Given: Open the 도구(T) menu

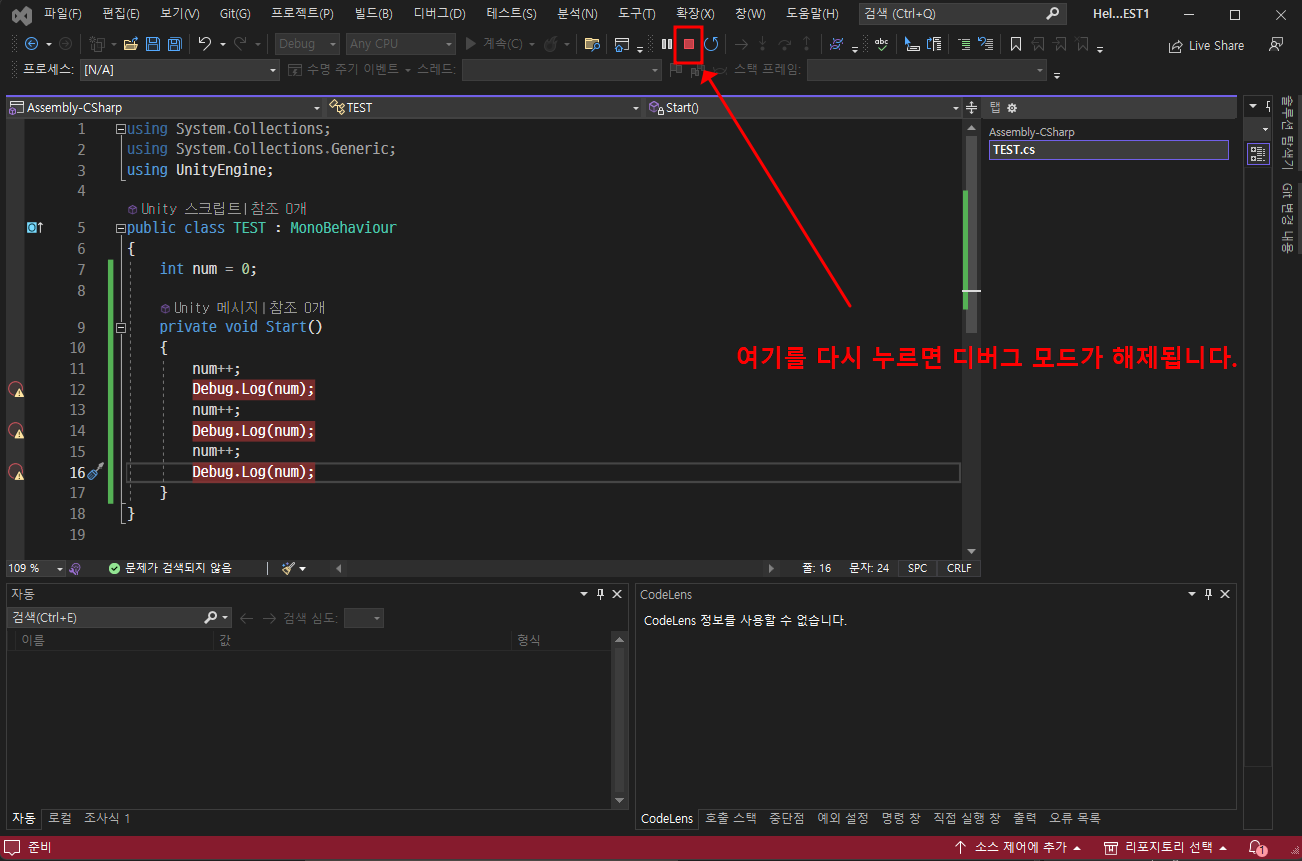Looking at the screenshot, I should [x=636, y=14].
